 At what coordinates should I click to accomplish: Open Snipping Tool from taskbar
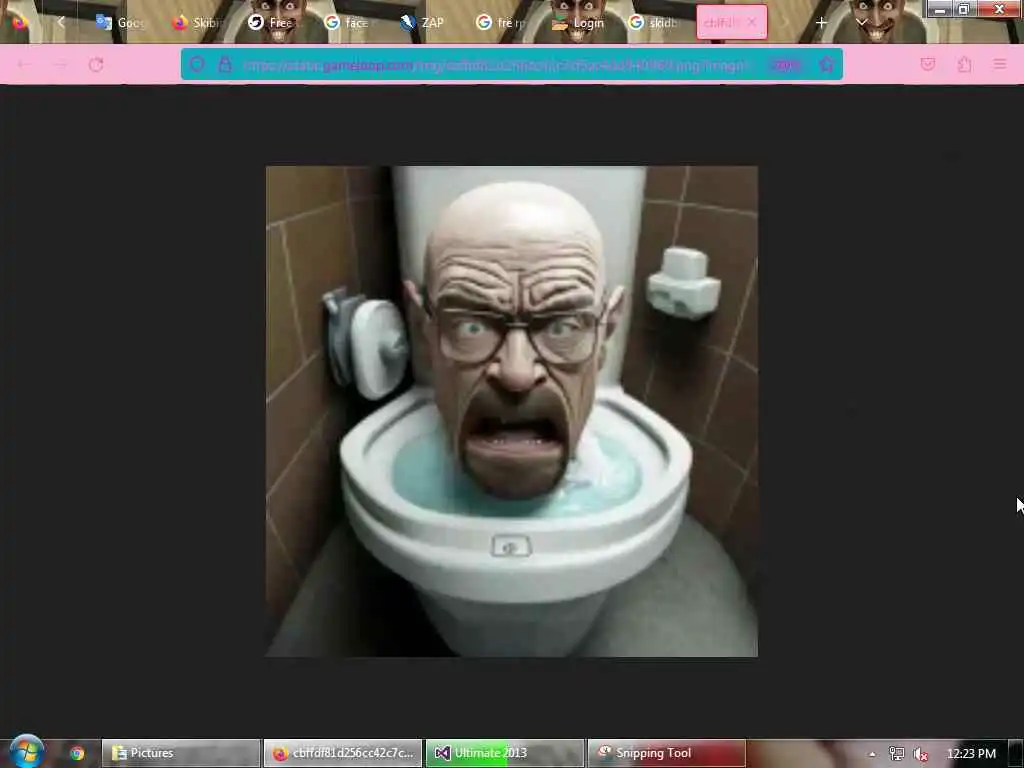click(x=667, y=753)
